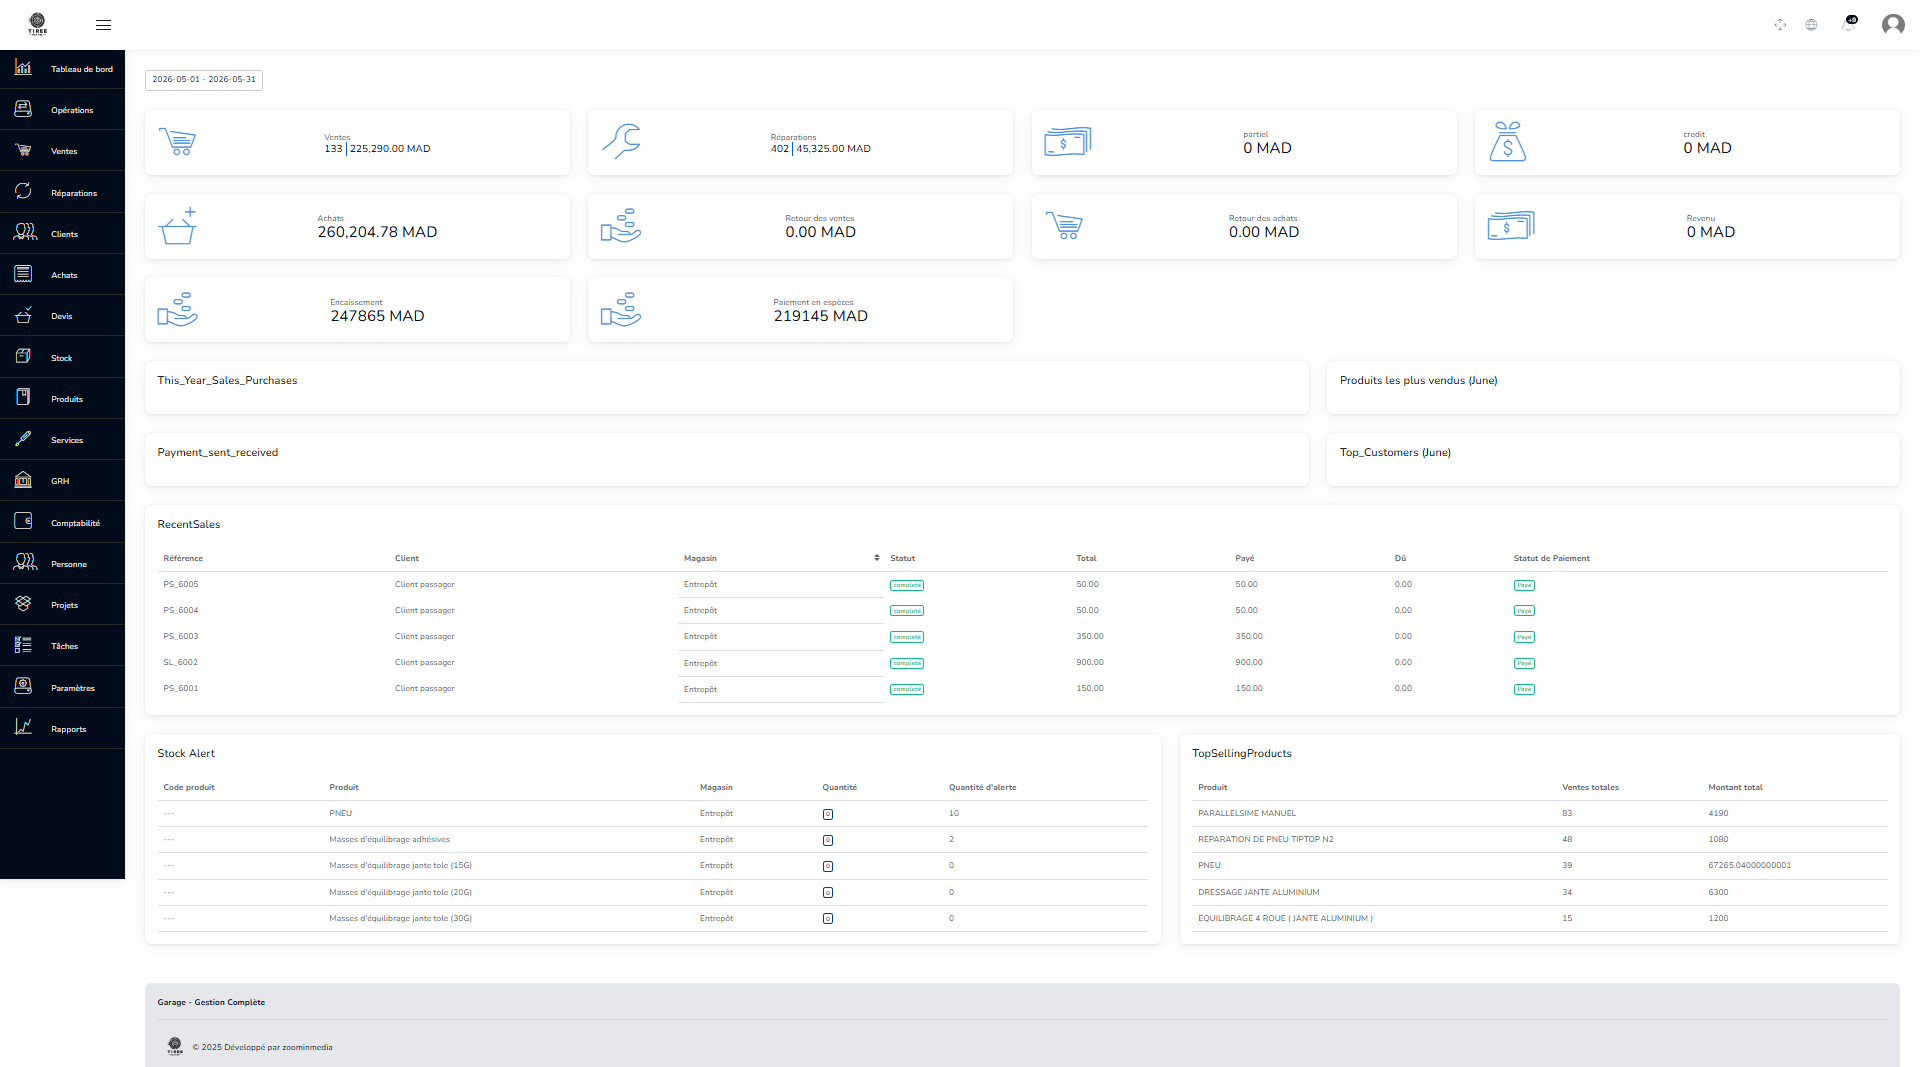Image resolution: width=1920 pixels, height=1067 pixels.
Task: Click the Rapports chart icon
Action: tap(23, 728)
